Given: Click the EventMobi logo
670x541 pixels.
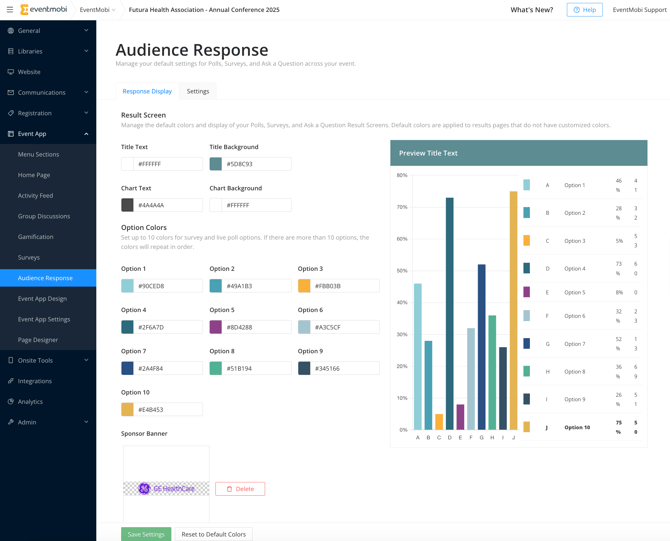Looking at the screenshot, I should (44, 10).
